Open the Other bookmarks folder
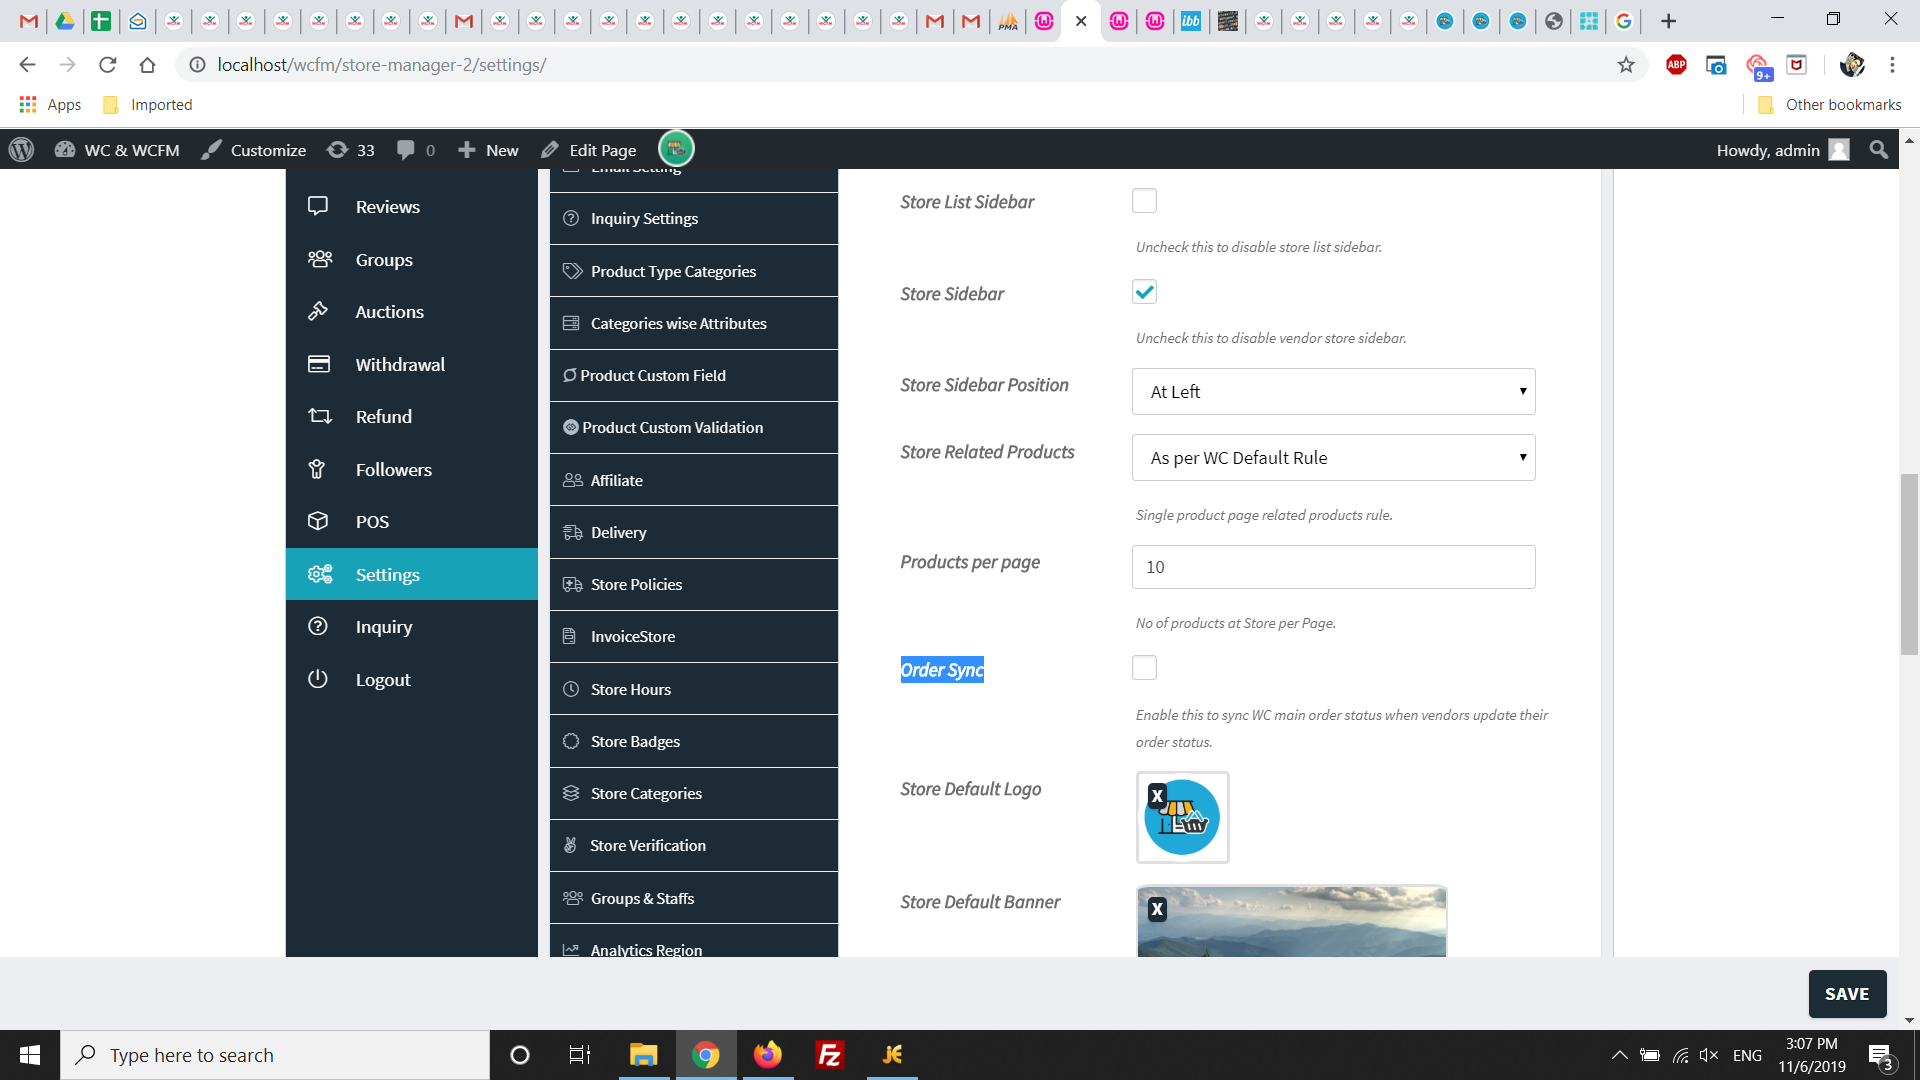Image resolution: width=1920 pixels, height=1080 pixels. click(1829, 105)
